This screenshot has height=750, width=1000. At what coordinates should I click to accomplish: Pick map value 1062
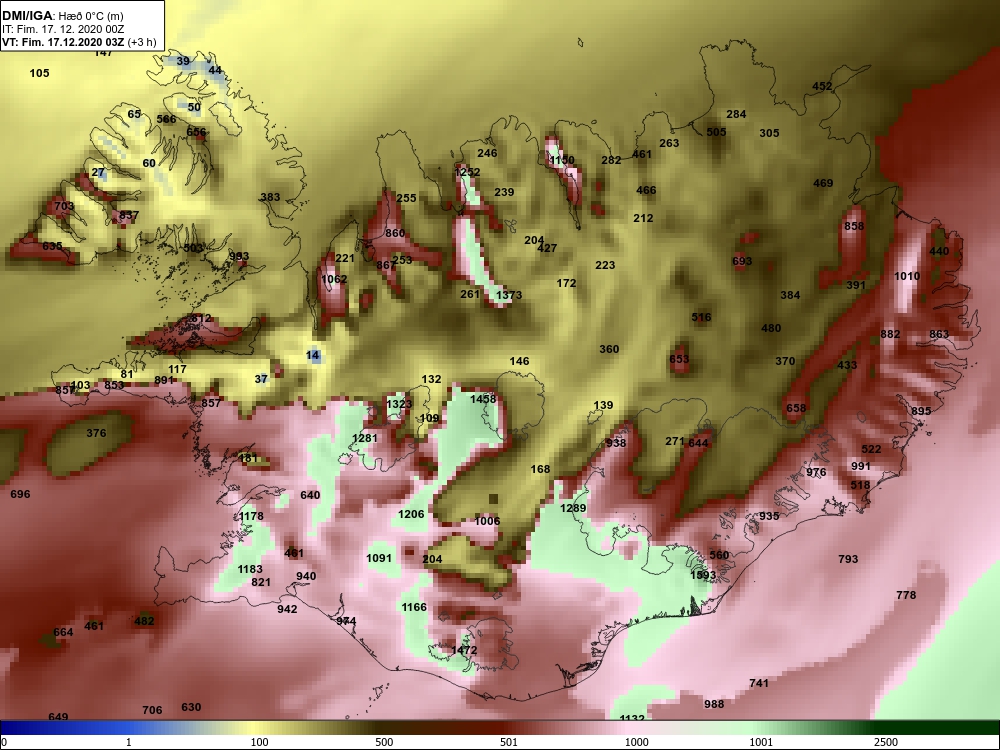334,279
